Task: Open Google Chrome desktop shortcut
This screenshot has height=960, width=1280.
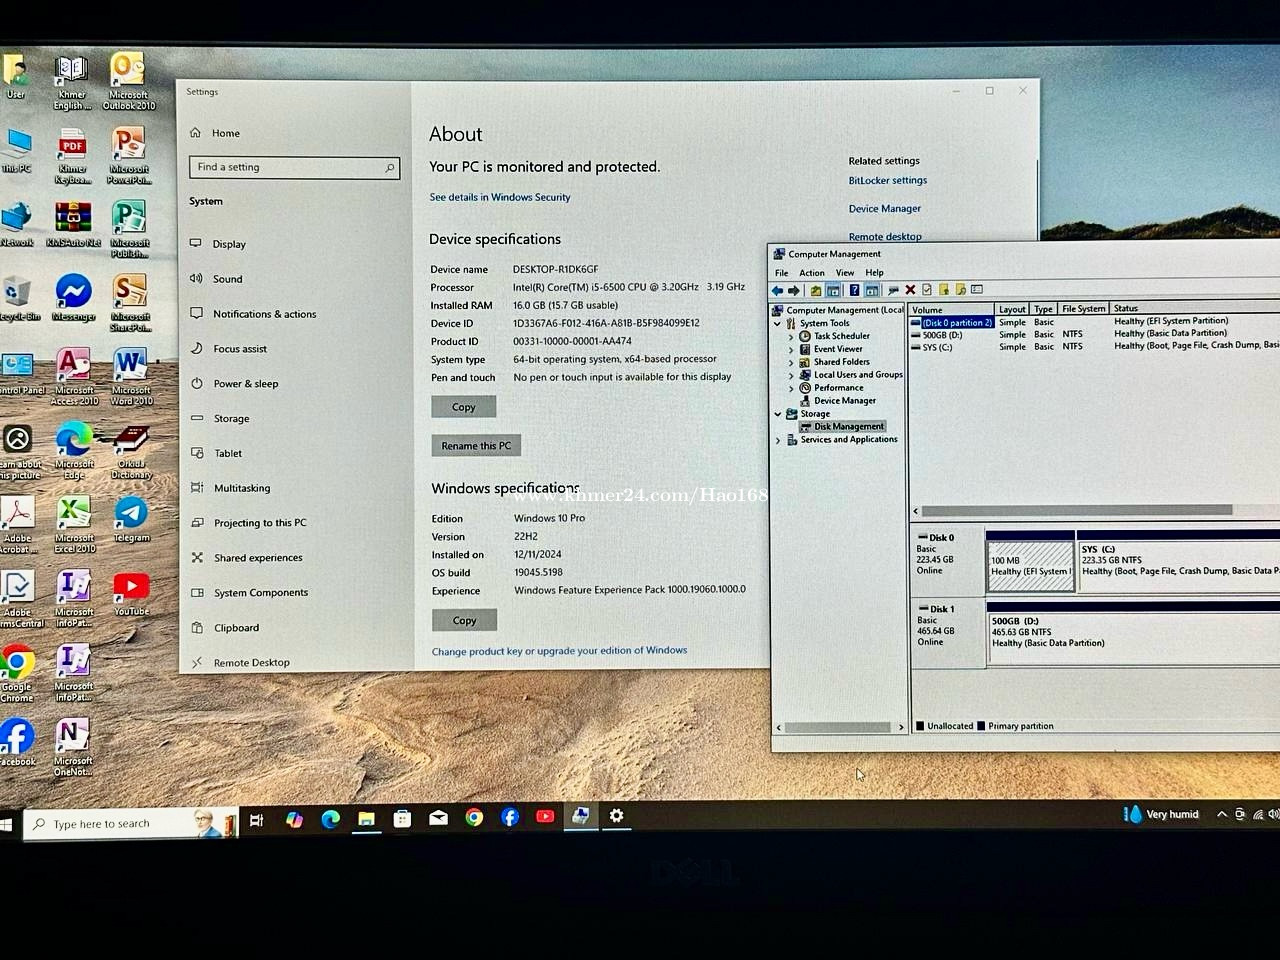Action: 17,672
